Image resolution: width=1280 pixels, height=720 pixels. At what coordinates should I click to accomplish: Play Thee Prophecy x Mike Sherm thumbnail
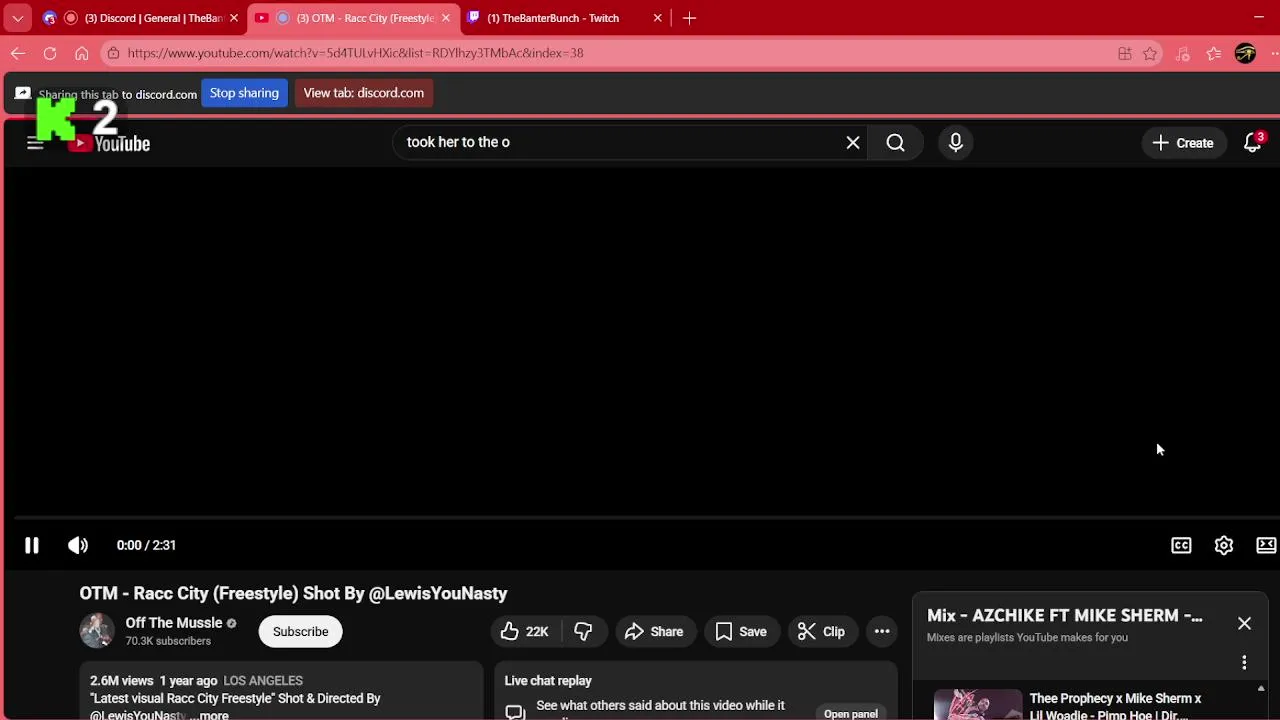coord(978,704)
